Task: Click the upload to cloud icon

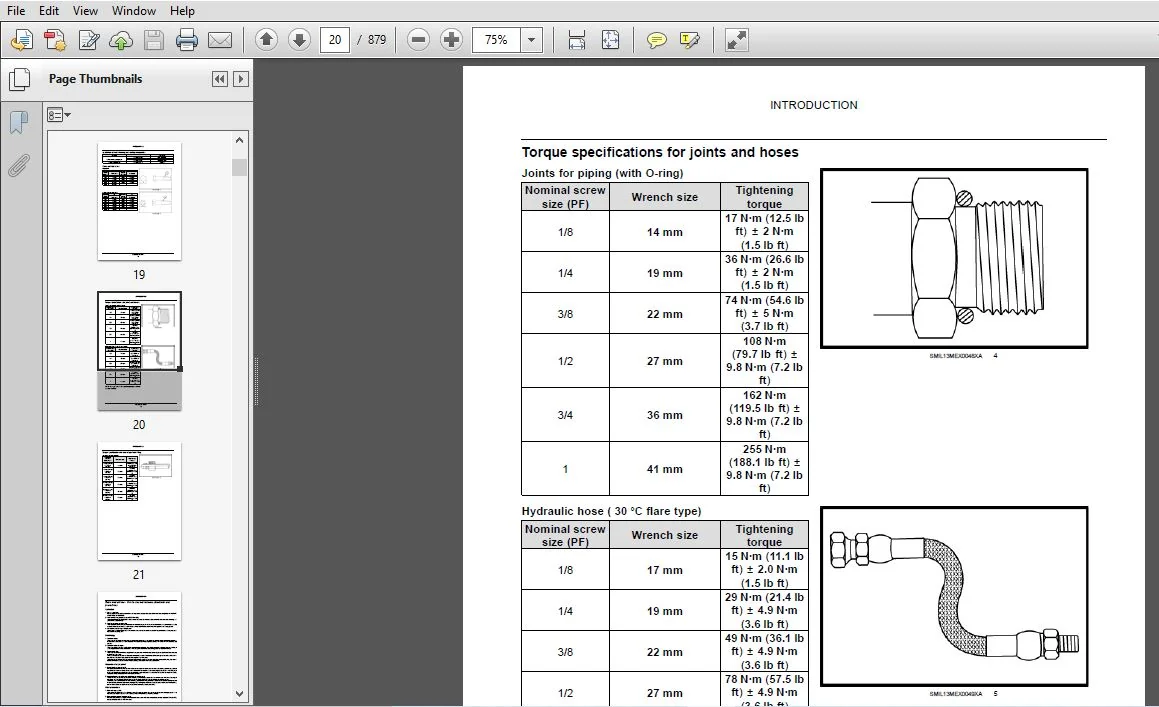Action: click(x=121, y=40)
